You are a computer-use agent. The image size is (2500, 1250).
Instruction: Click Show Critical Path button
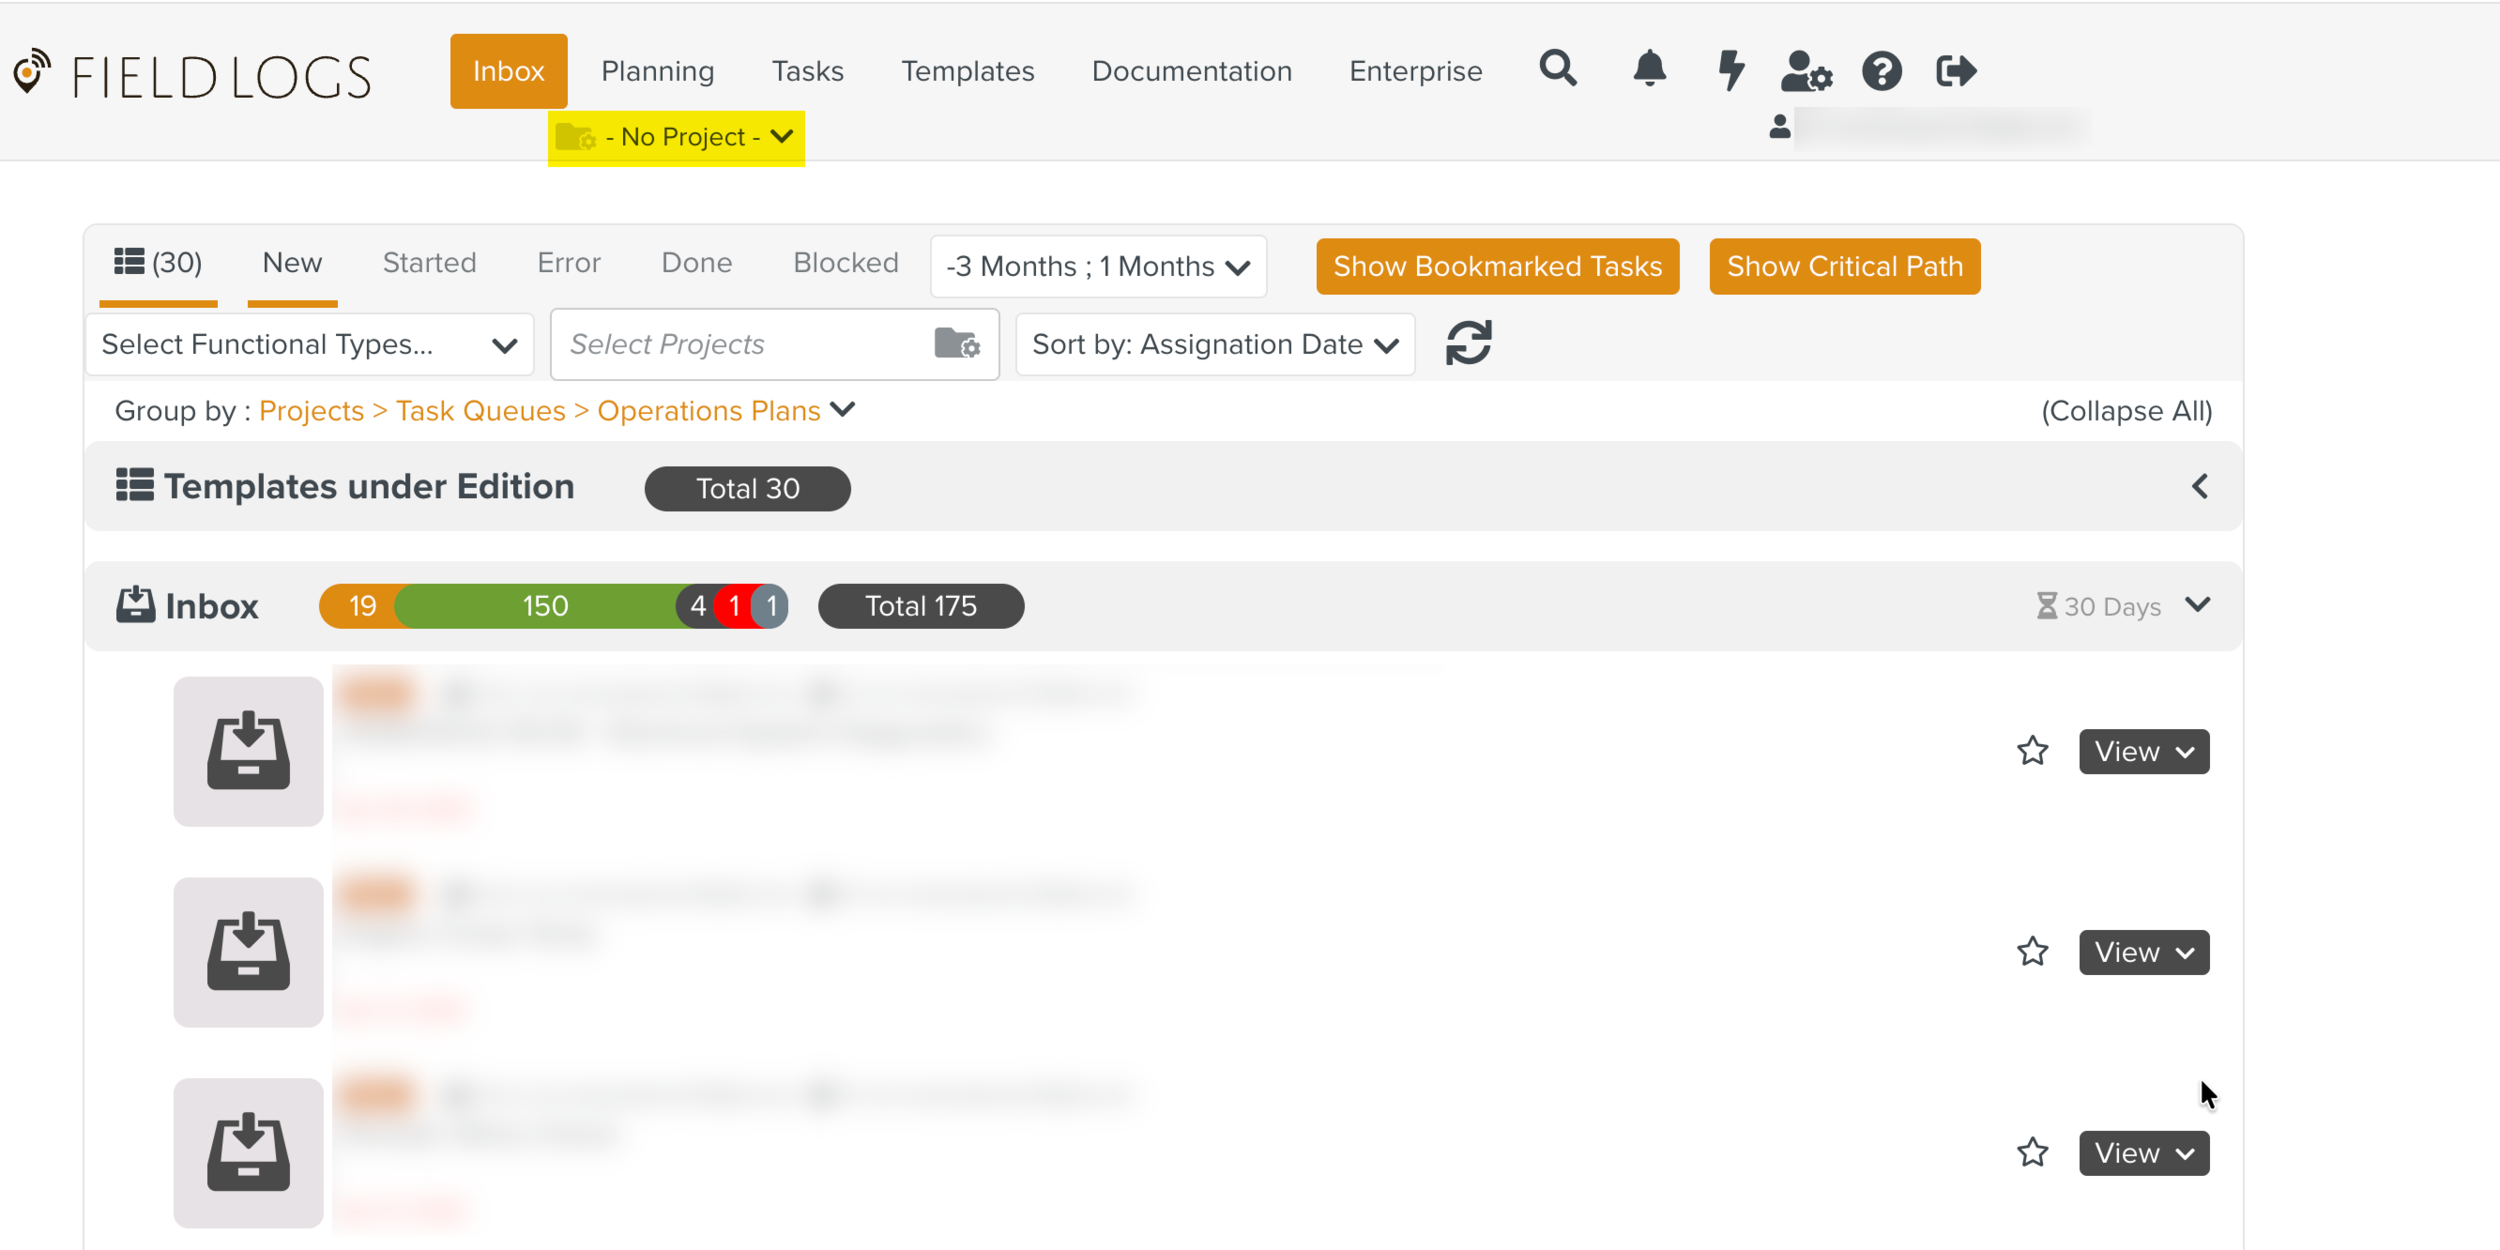coord(1844,266)
